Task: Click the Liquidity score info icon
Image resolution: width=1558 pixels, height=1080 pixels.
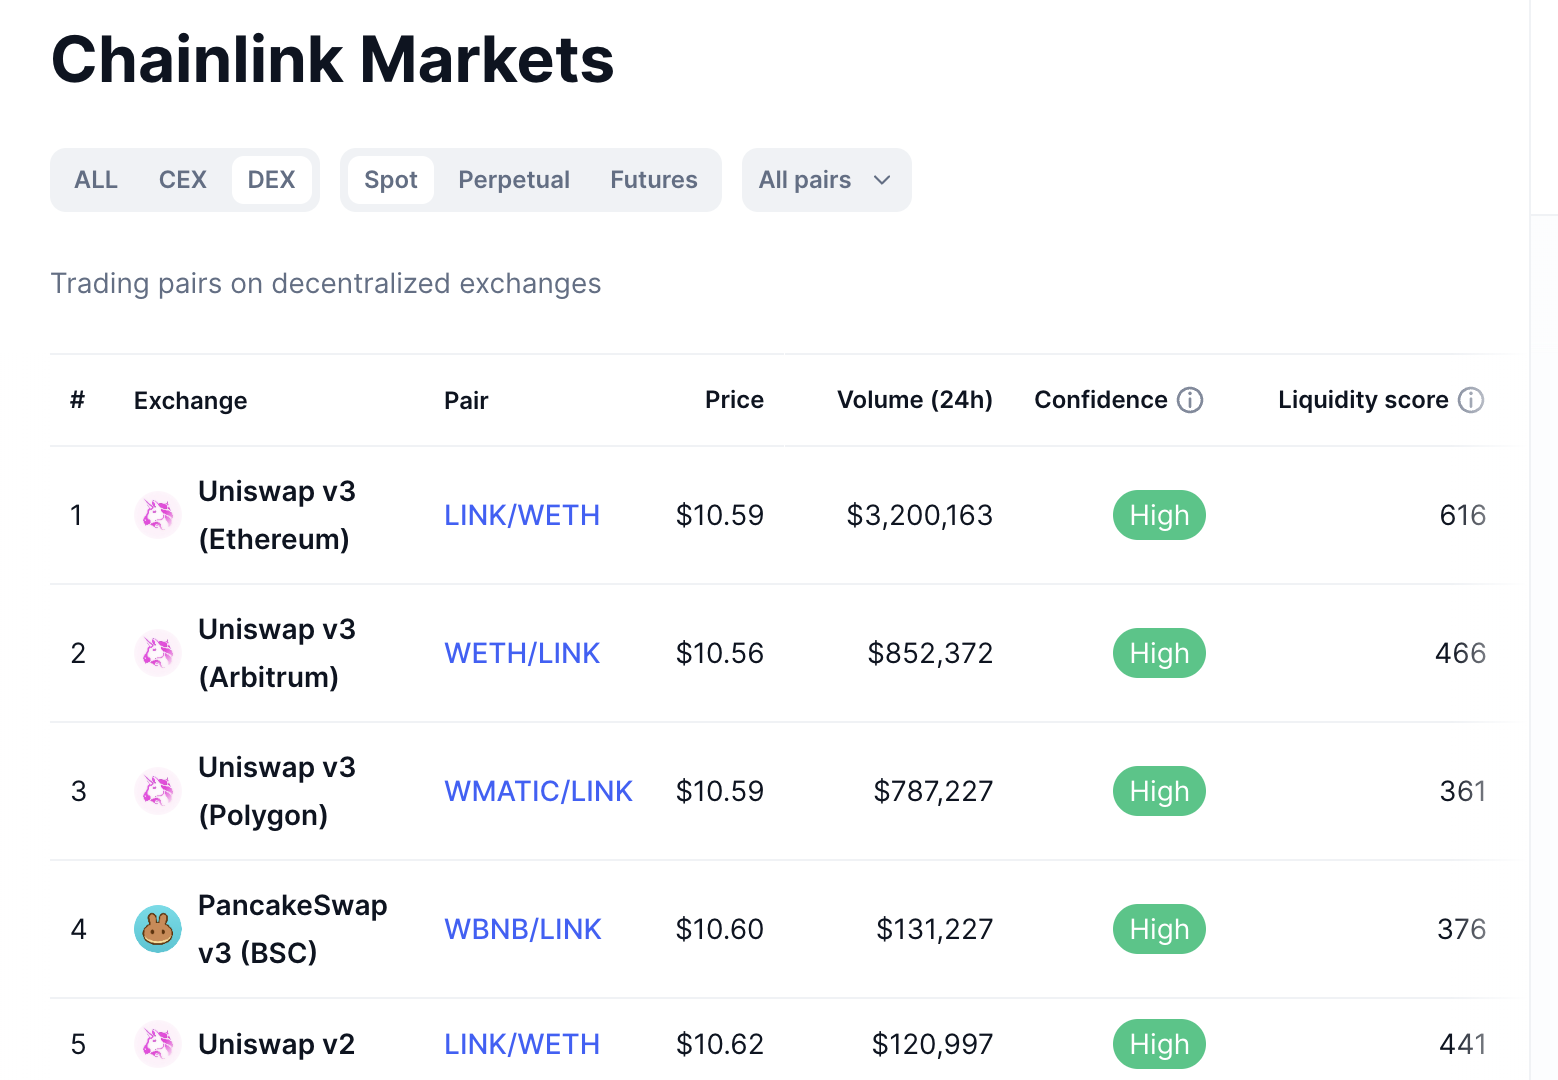Action: click(x=1471, y=400)
